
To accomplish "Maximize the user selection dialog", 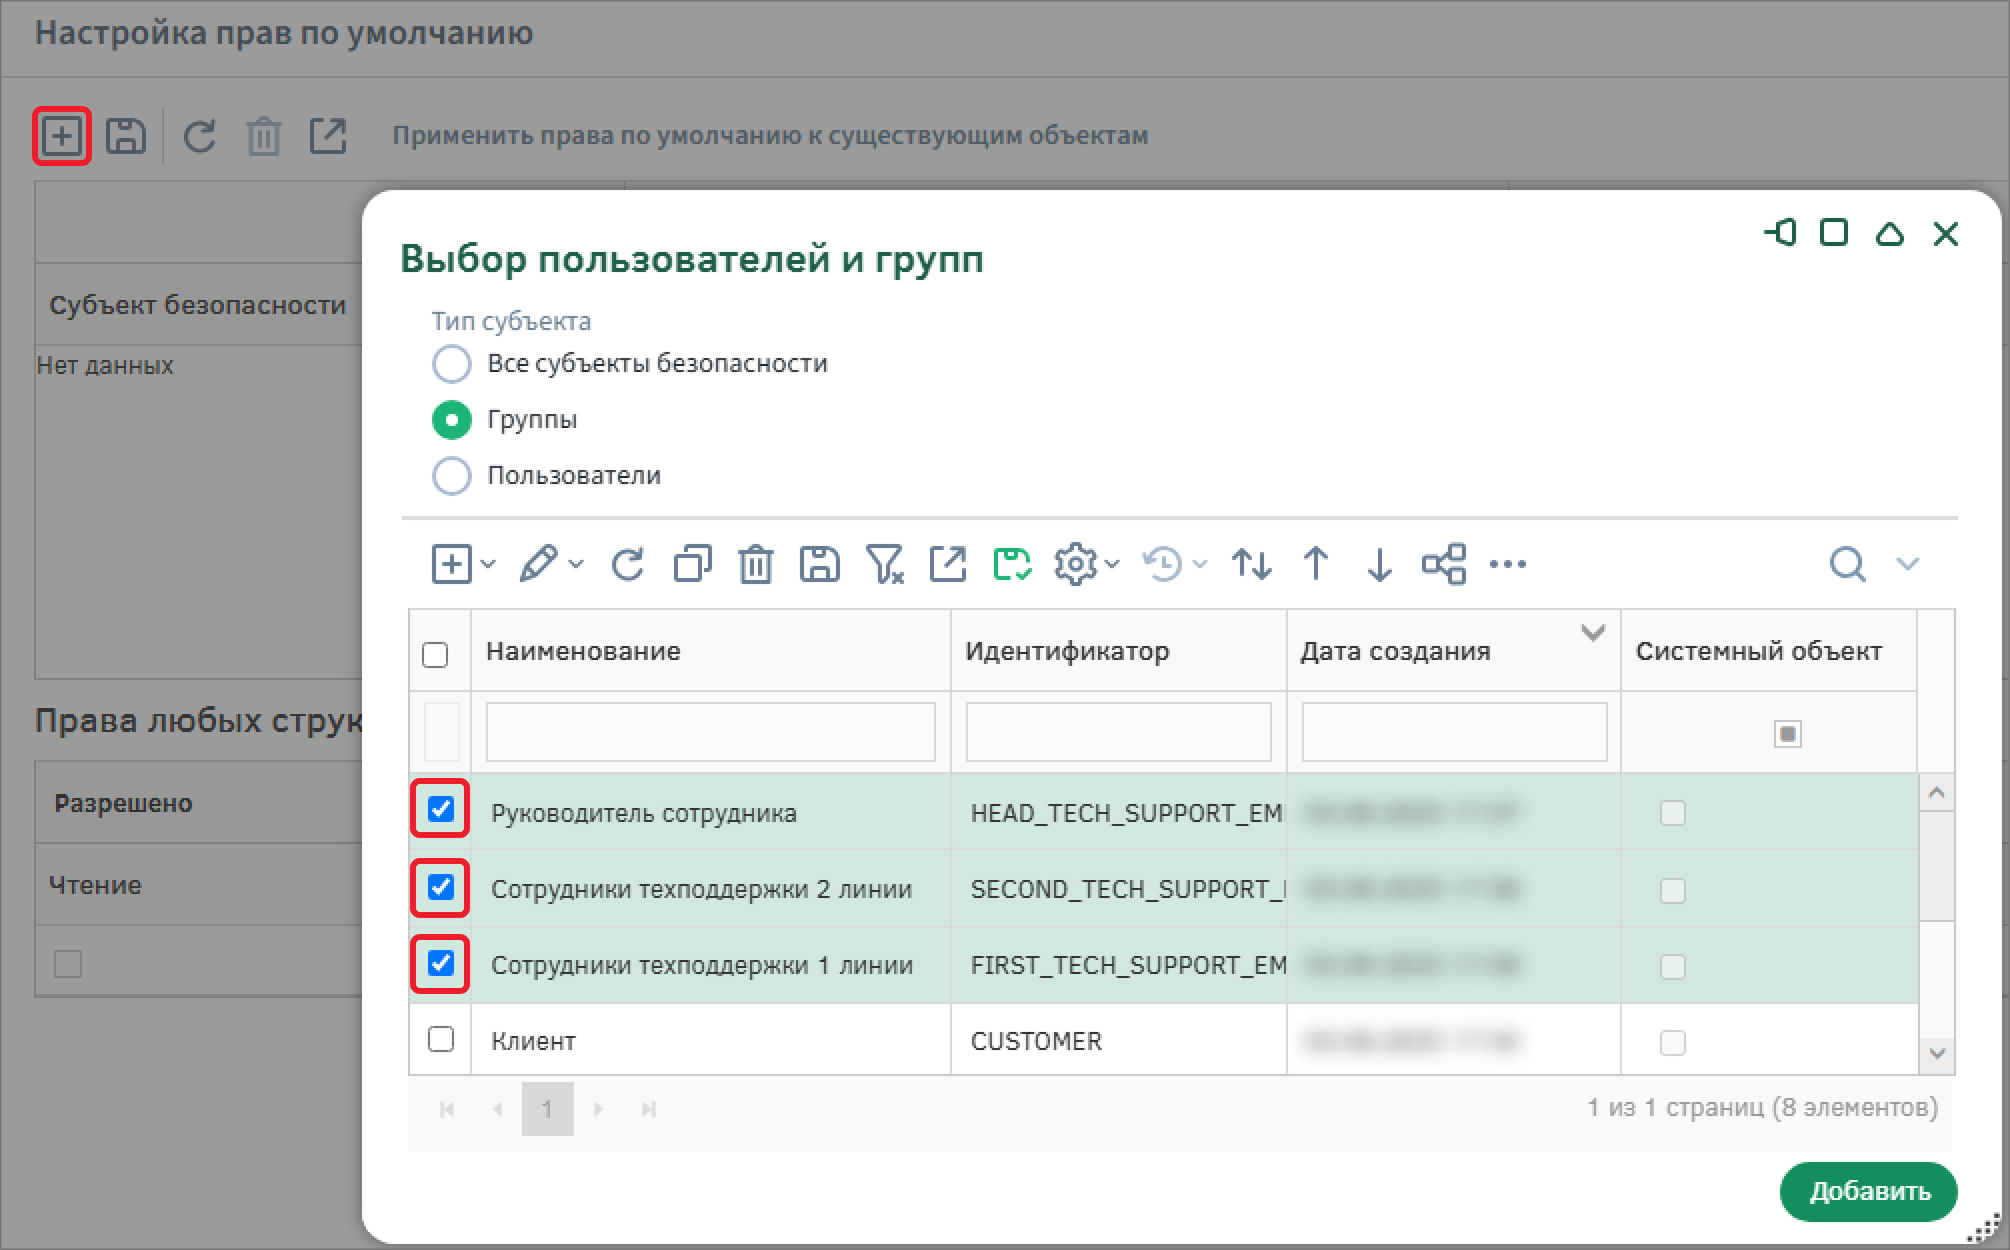I will [x=1834, y=233].
